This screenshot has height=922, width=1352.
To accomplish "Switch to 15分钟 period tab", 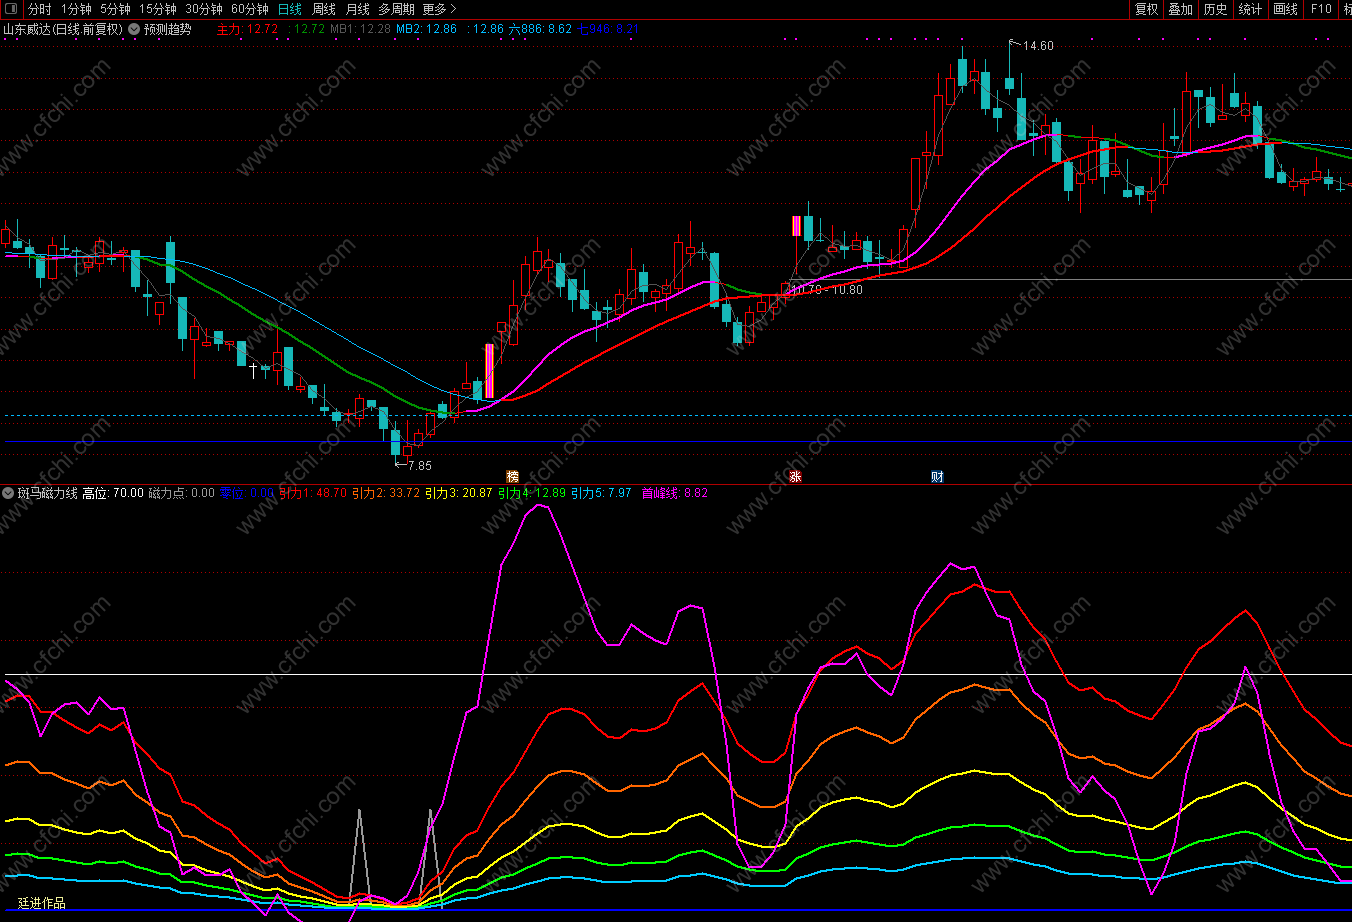I will (158, 9).
